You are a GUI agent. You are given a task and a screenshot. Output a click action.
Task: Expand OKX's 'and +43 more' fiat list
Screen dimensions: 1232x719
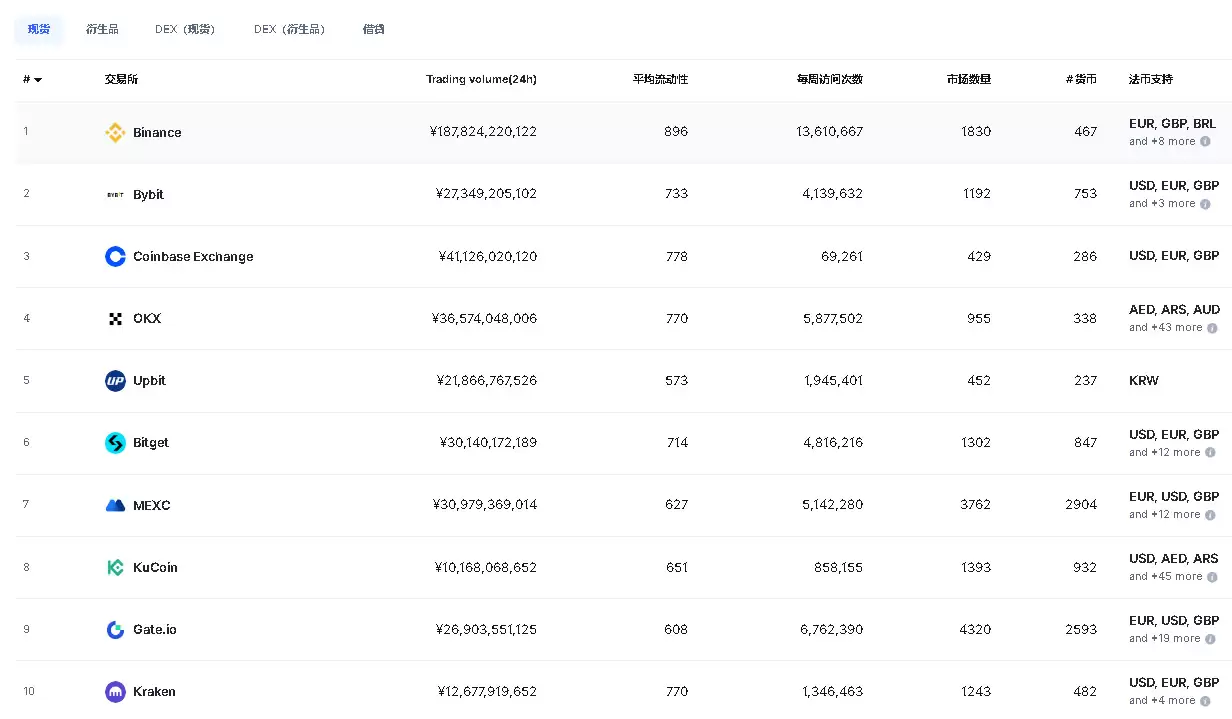(1175, 327)
